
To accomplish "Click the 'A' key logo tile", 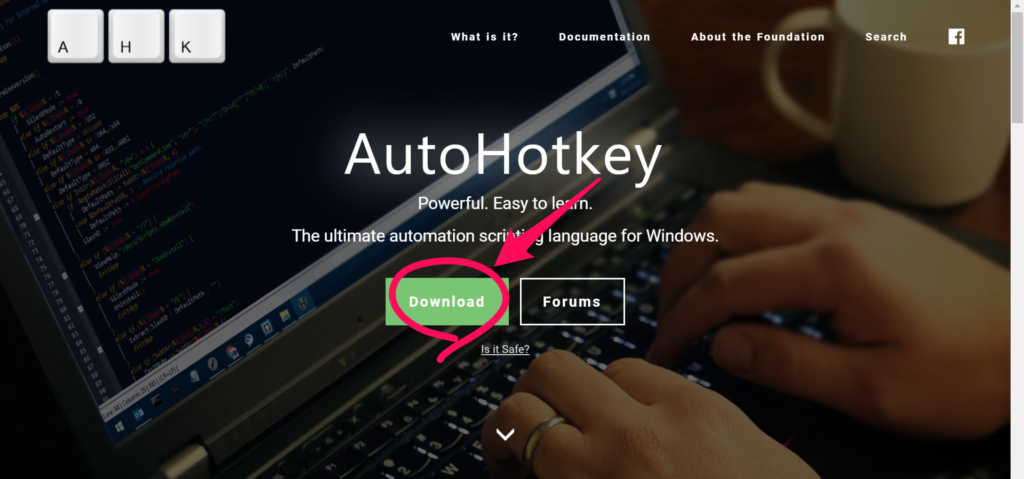I will (x=76, y=36).
